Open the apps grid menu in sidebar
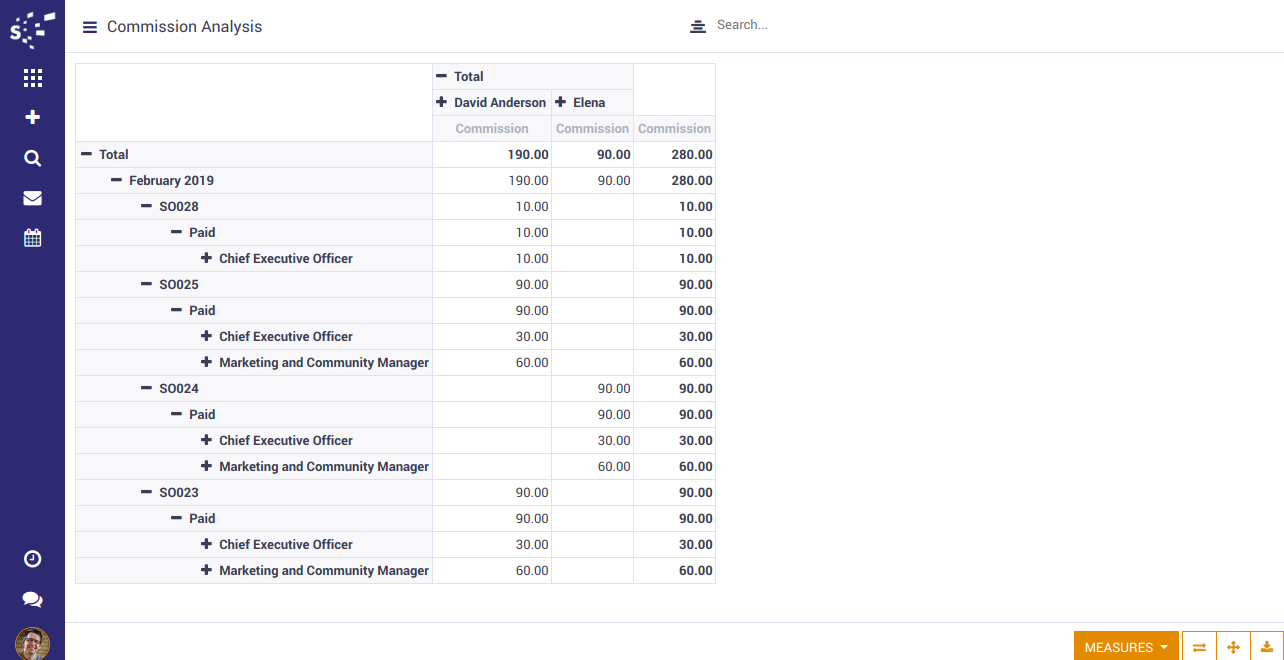This screenshot has height=660, width=1284. [32, 78]
